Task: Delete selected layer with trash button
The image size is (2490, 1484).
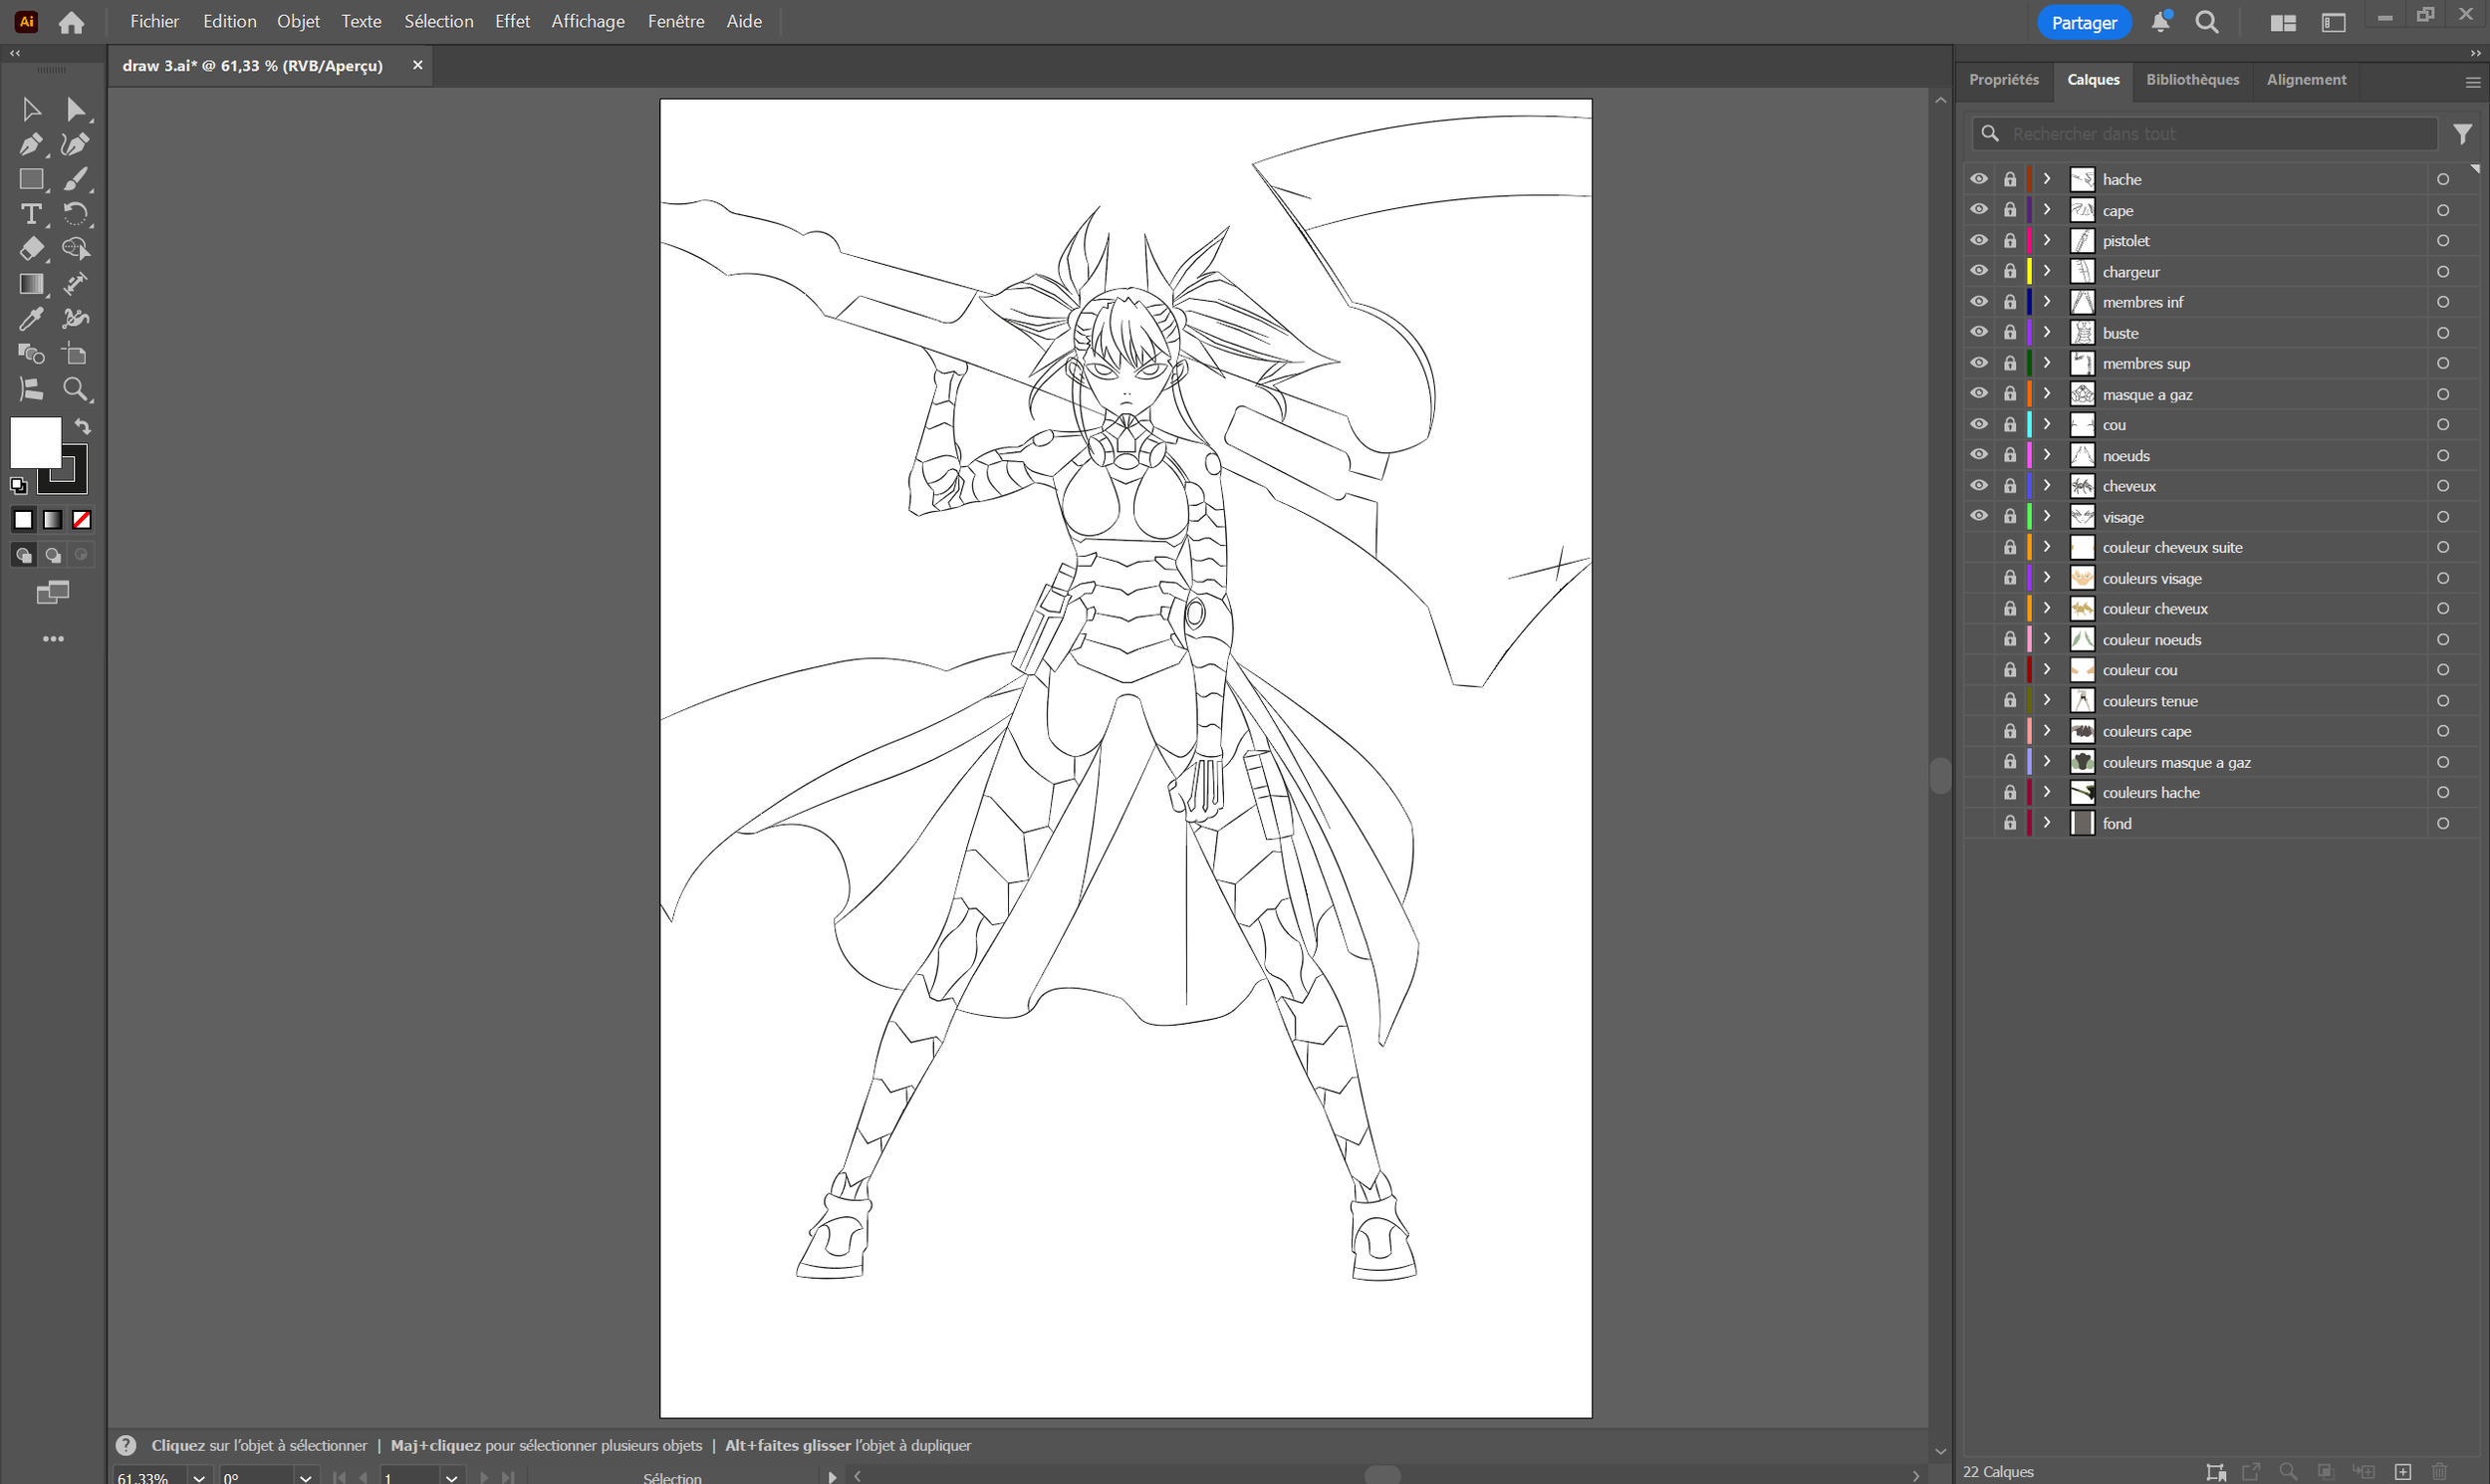Action: click(2440, 1472)
